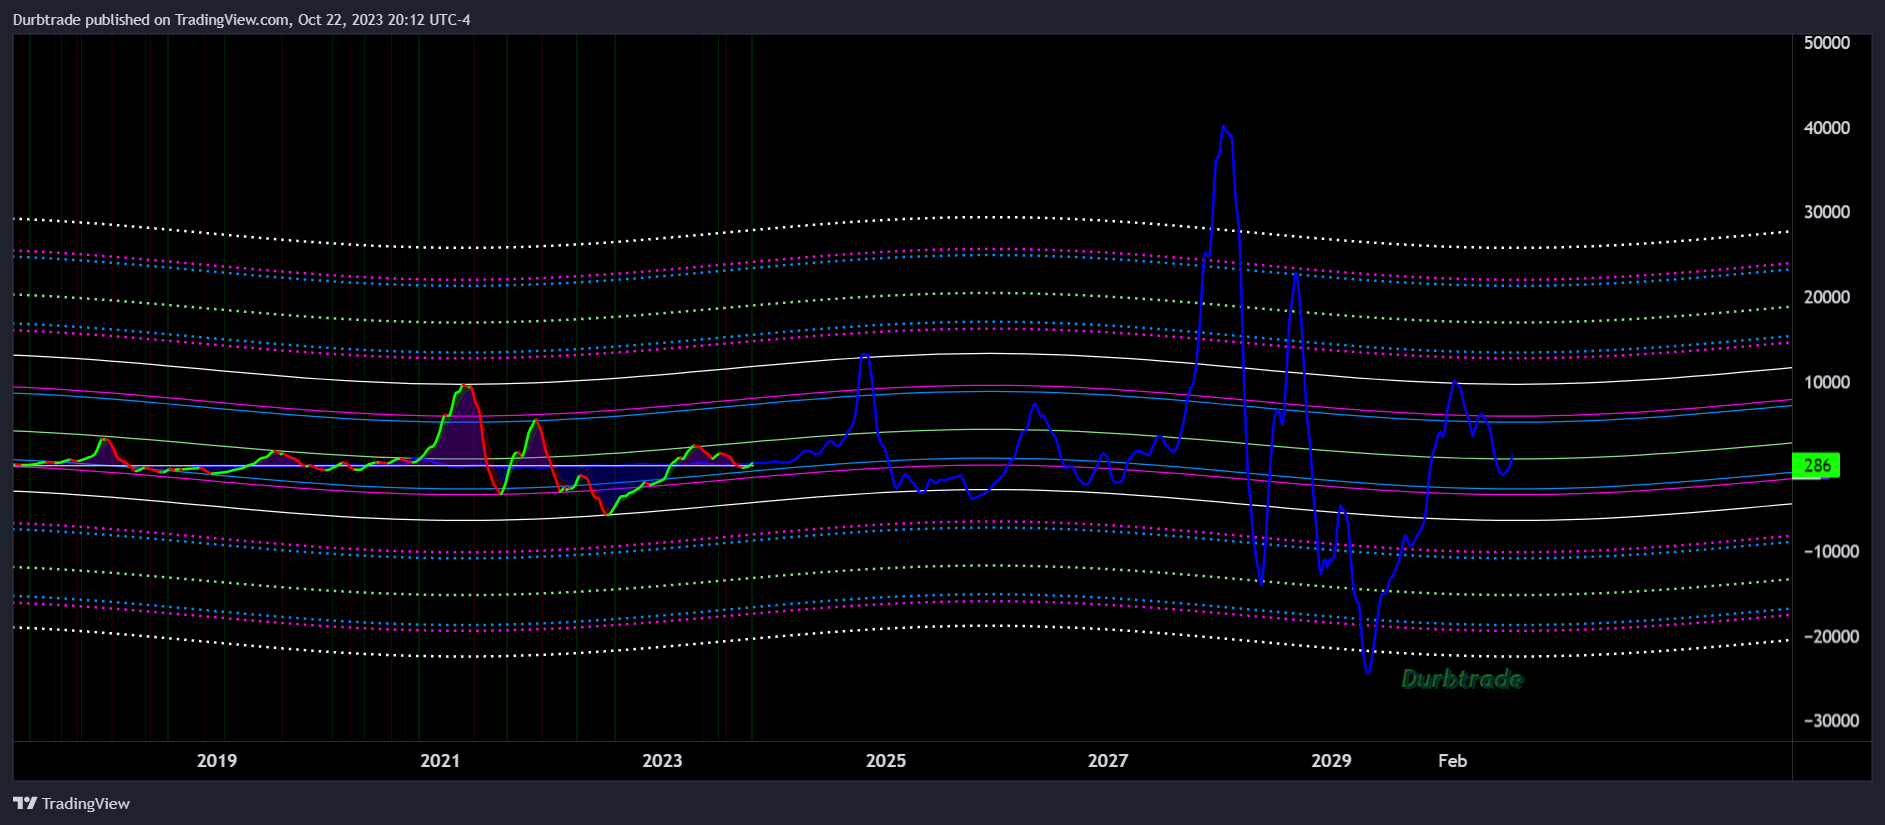Click the 2029 time axis label

pos(1331,760)
